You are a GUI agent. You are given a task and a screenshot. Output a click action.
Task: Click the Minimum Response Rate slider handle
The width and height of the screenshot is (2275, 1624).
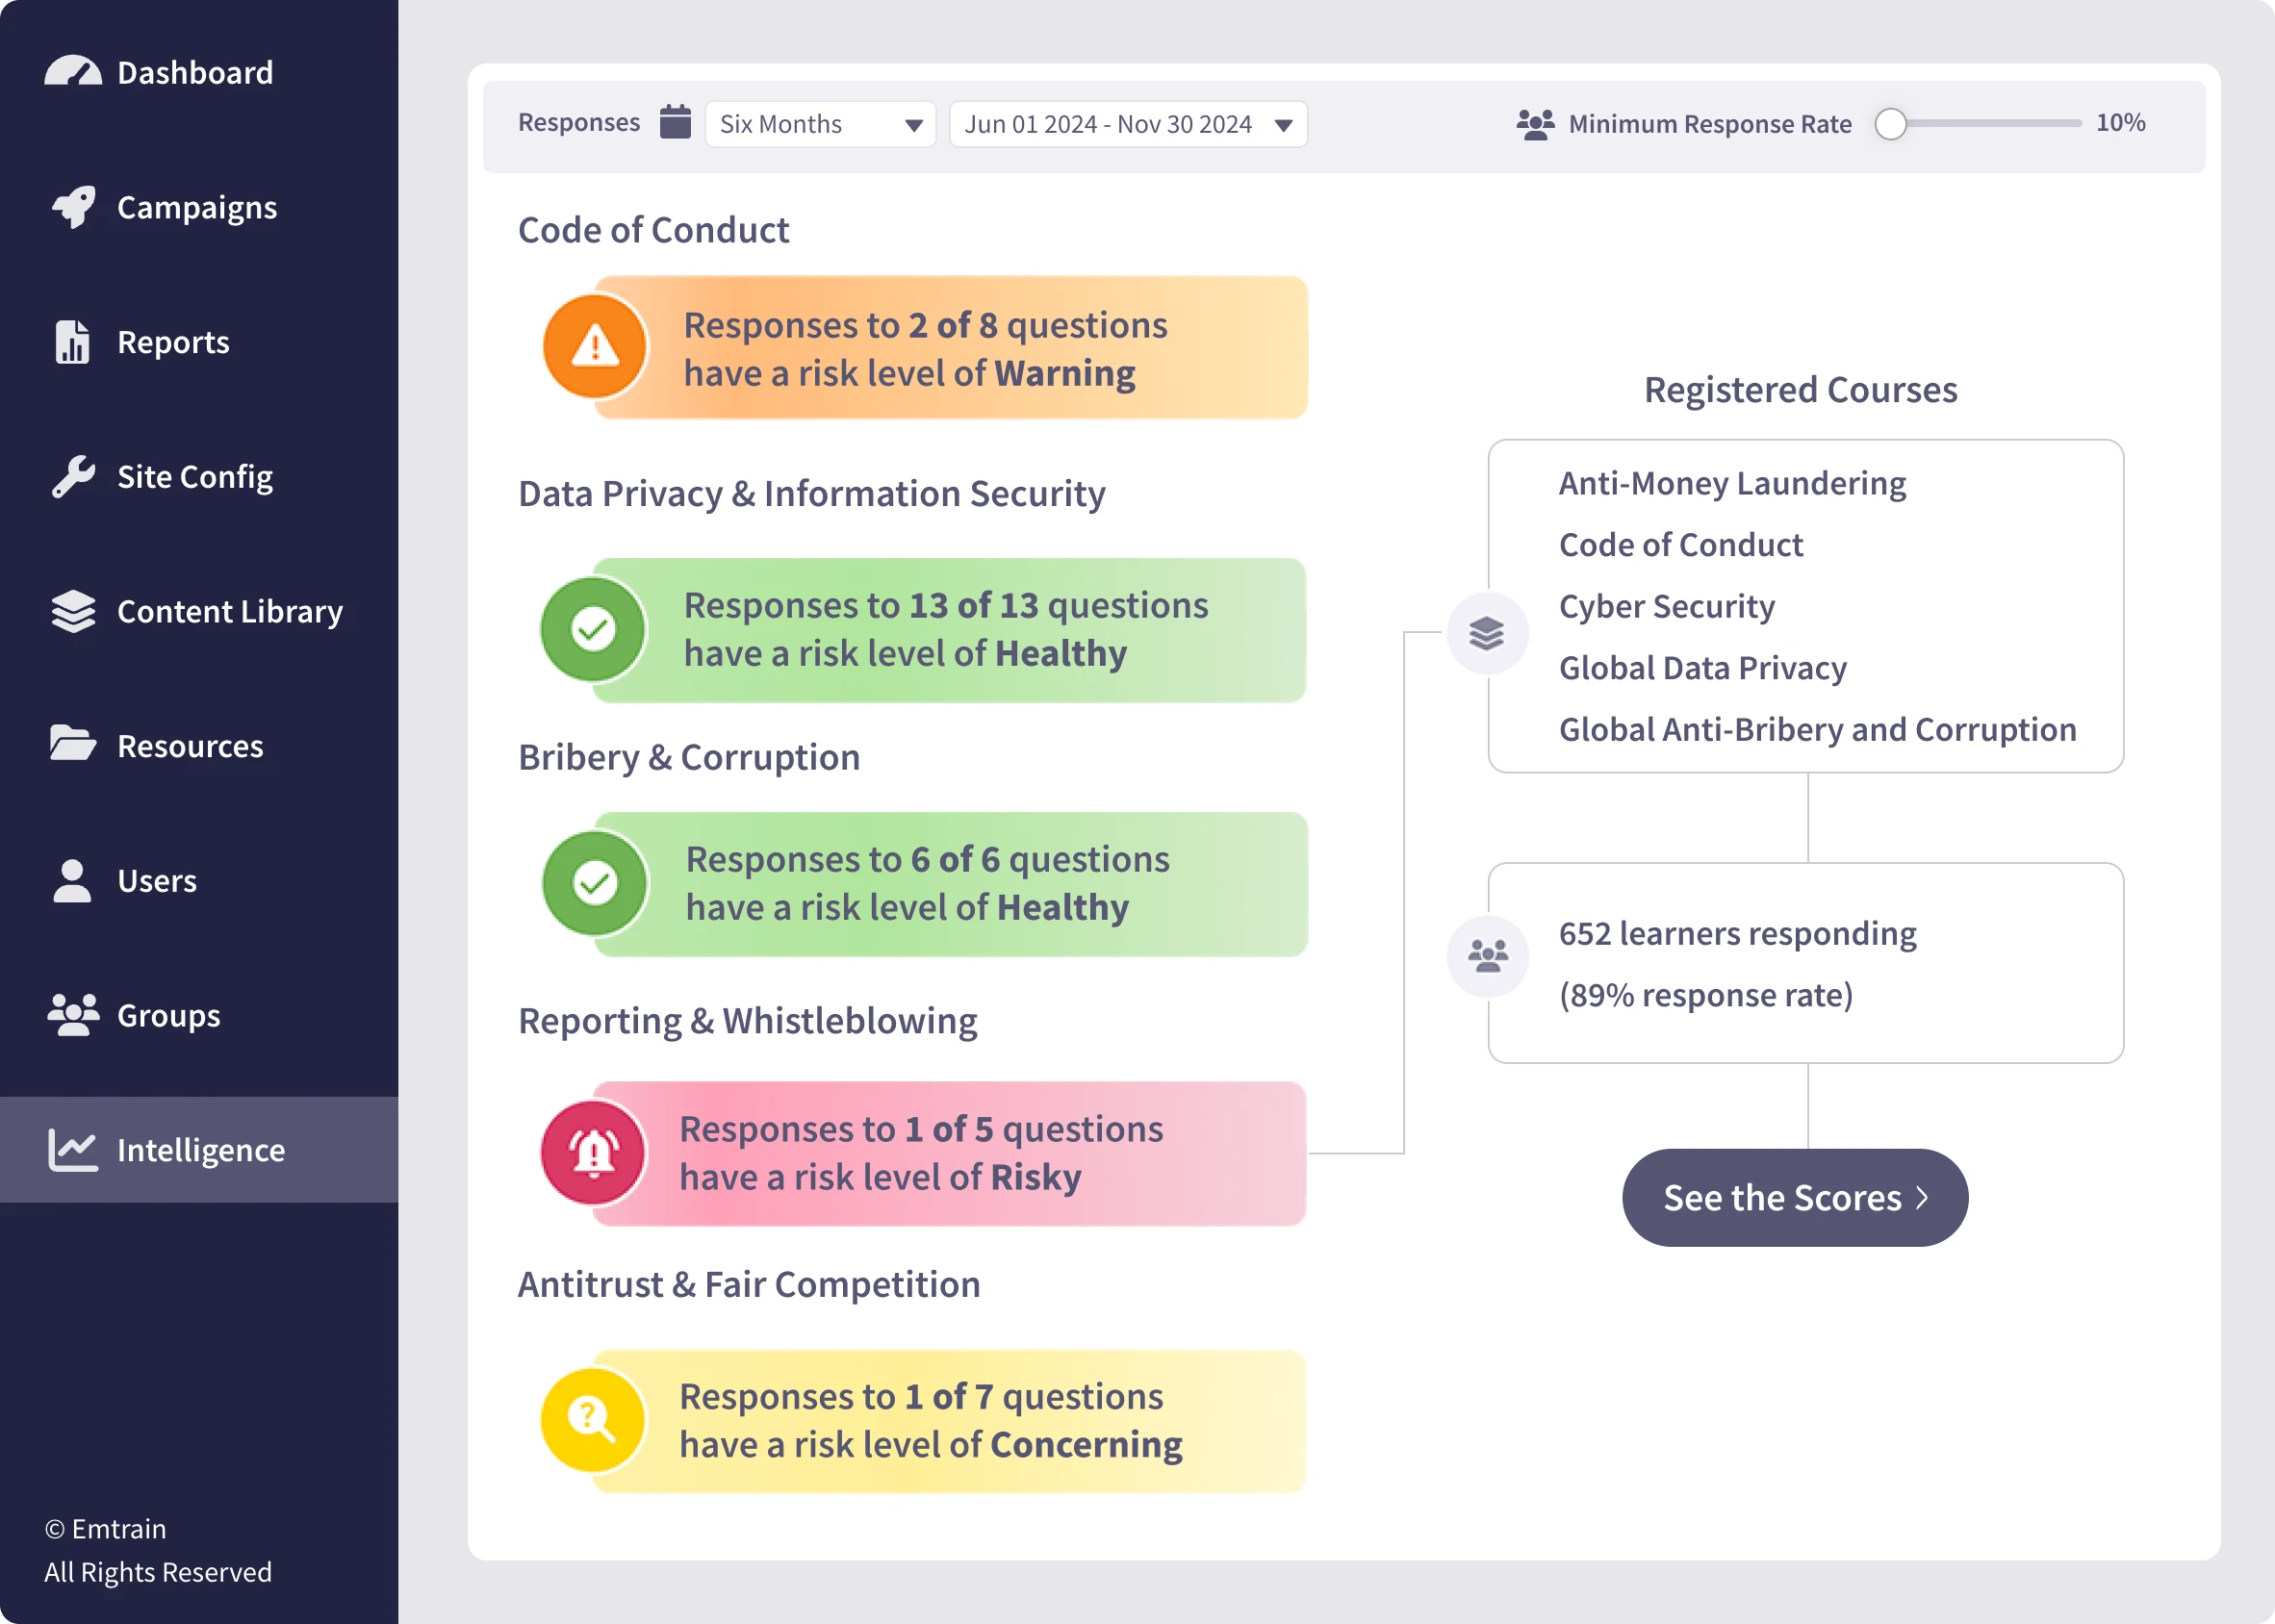(1890, 124)
